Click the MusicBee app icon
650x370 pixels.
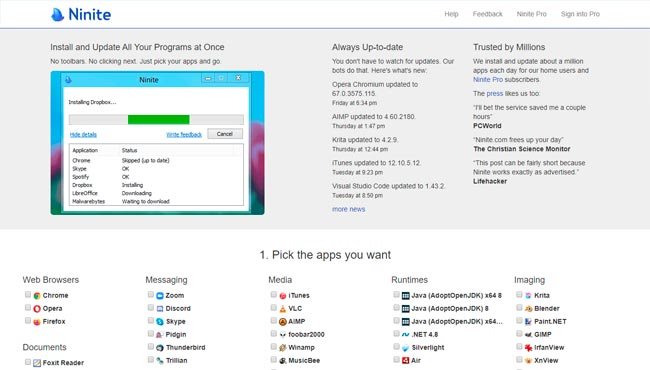[x=283, y=360]
